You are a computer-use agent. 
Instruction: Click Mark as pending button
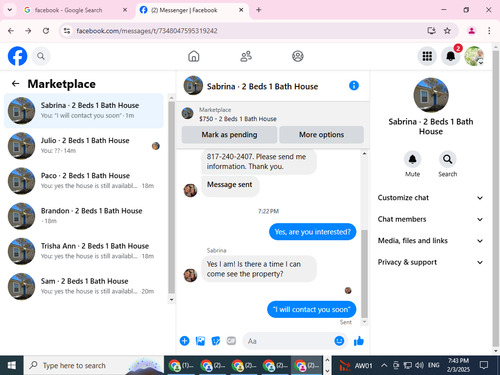pyautogui.click(x=229, y=135)
